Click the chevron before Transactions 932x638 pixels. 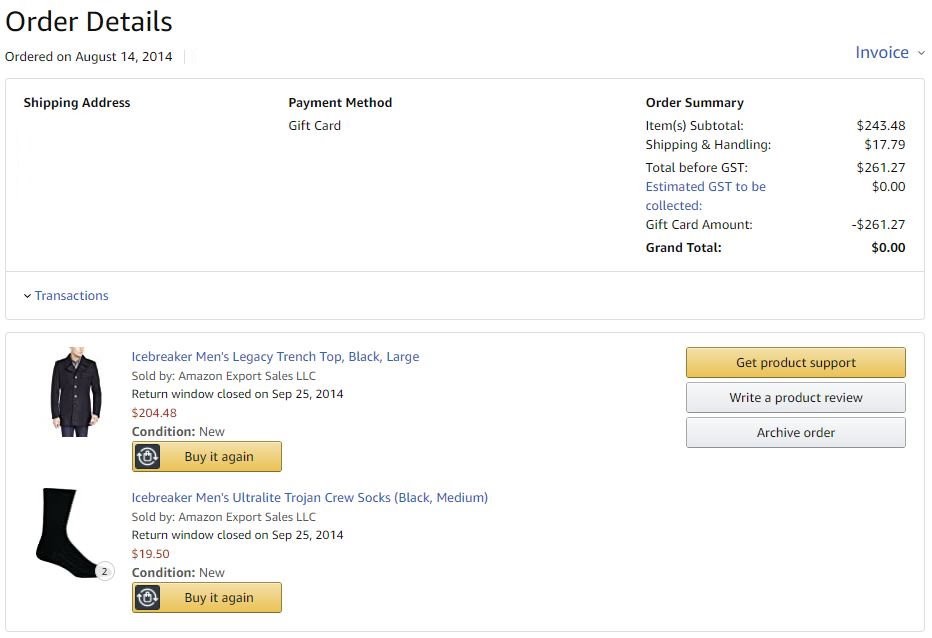(x=27, y=296)
